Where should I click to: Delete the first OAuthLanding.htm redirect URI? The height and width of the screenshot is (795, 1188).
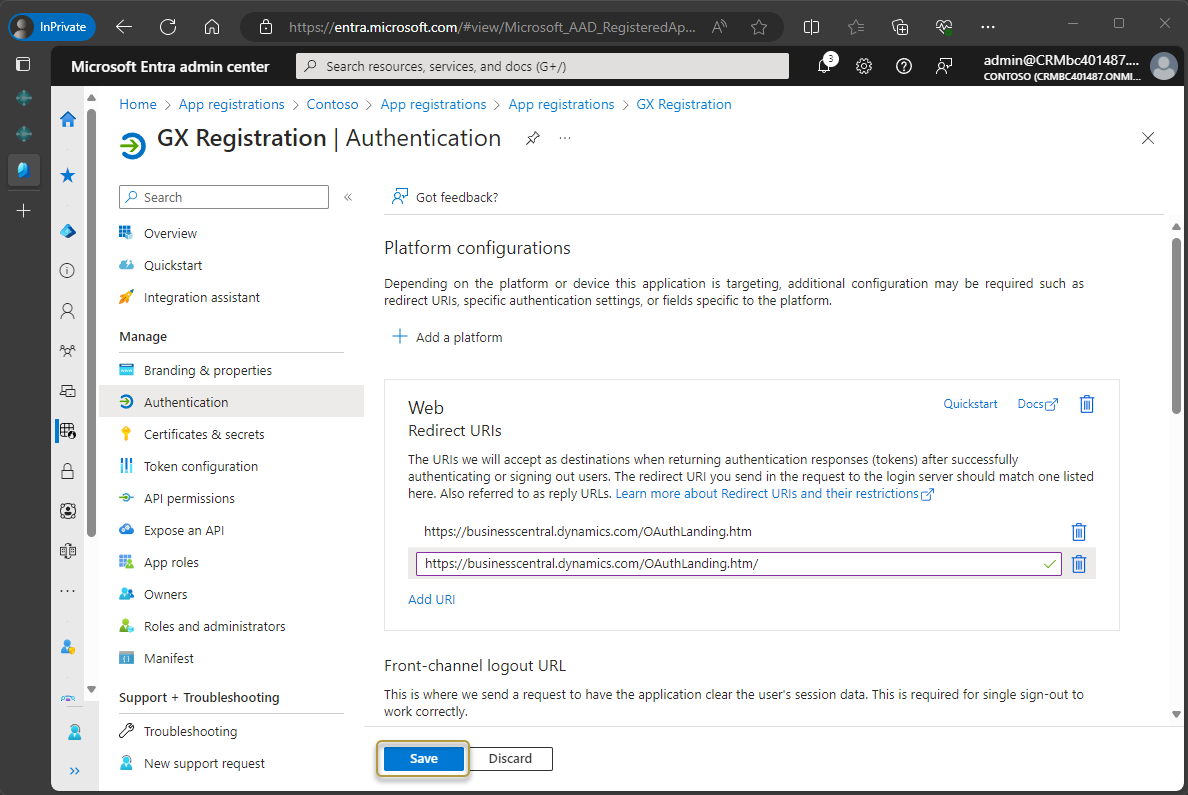(1078, 532)
